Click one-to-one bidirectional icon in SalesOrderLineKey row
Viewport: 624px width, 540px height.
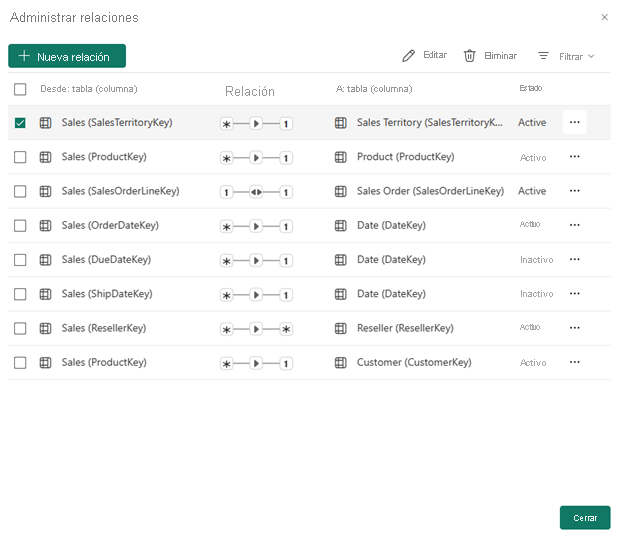(256, 192)
